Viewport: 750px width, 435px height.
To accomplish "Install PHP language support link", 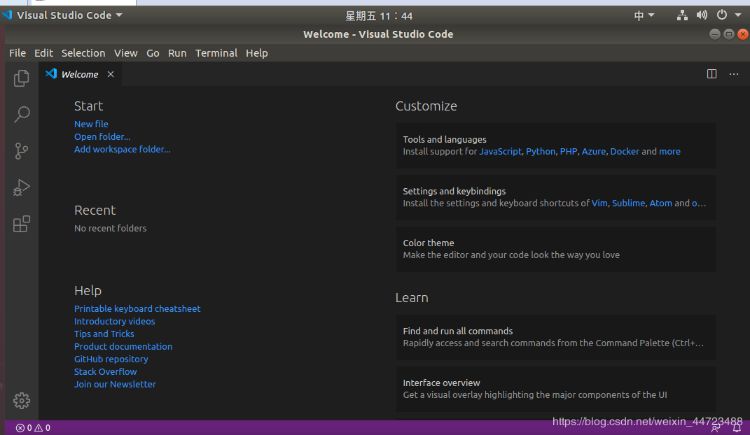I will point(568,152).
